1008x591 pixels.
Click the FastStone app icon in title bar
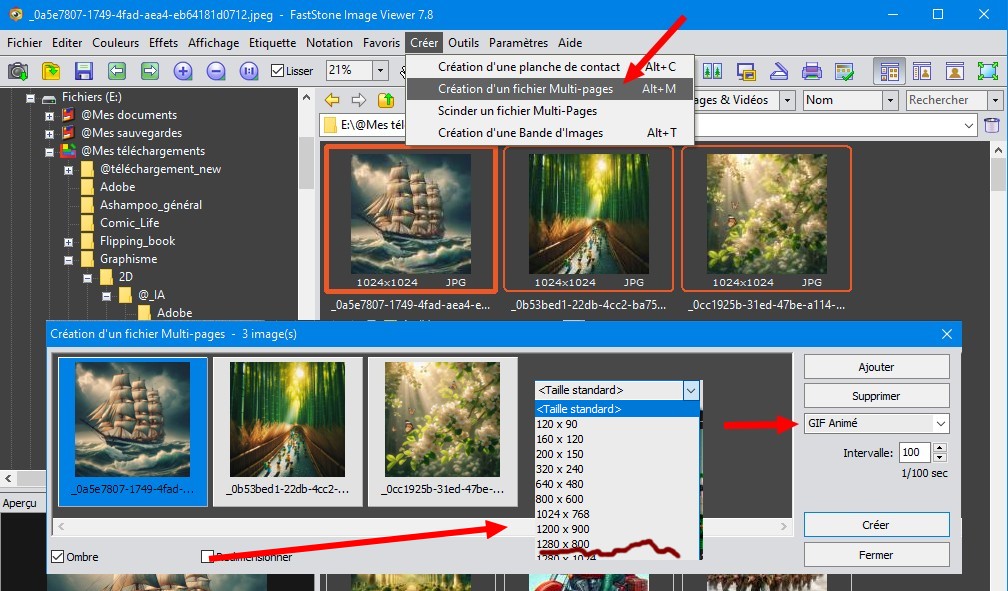pos(15,14)
